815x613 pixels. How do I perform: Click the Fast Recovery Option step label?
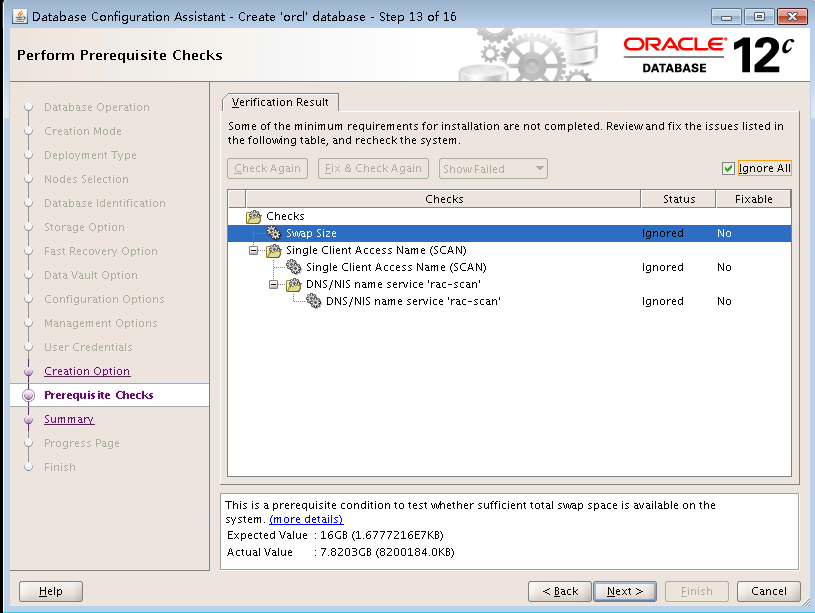pos(101,251)
